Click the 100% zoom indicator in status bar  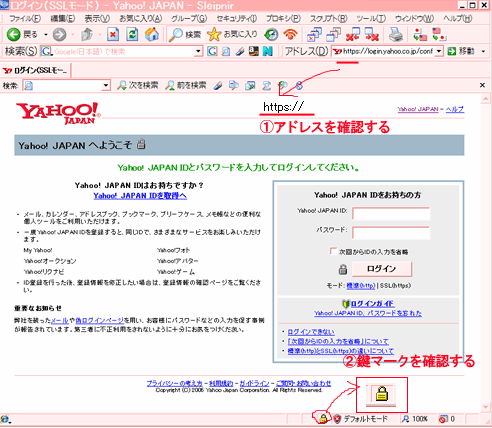(x=415, y=419)
